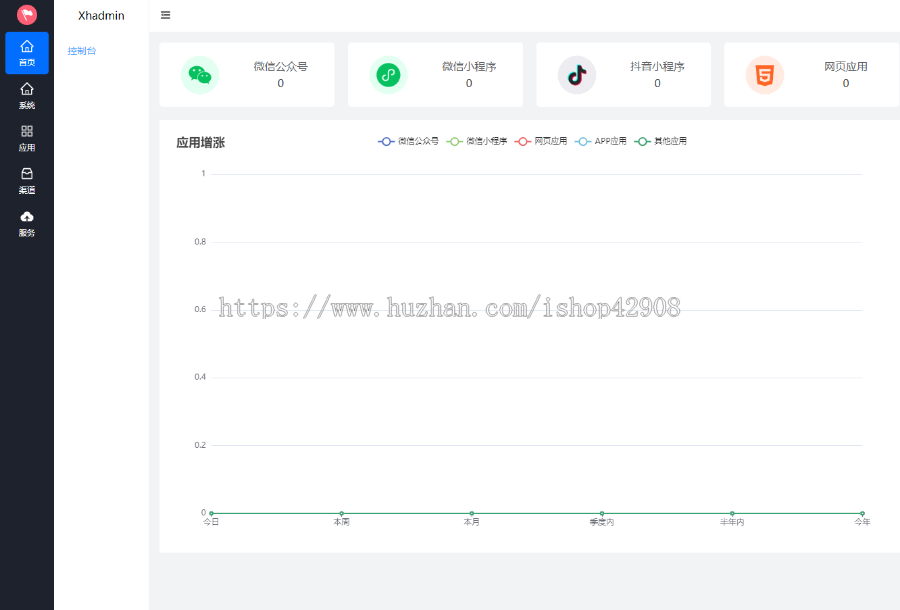Toggle the 网页应用 series in chart legend

541,141
